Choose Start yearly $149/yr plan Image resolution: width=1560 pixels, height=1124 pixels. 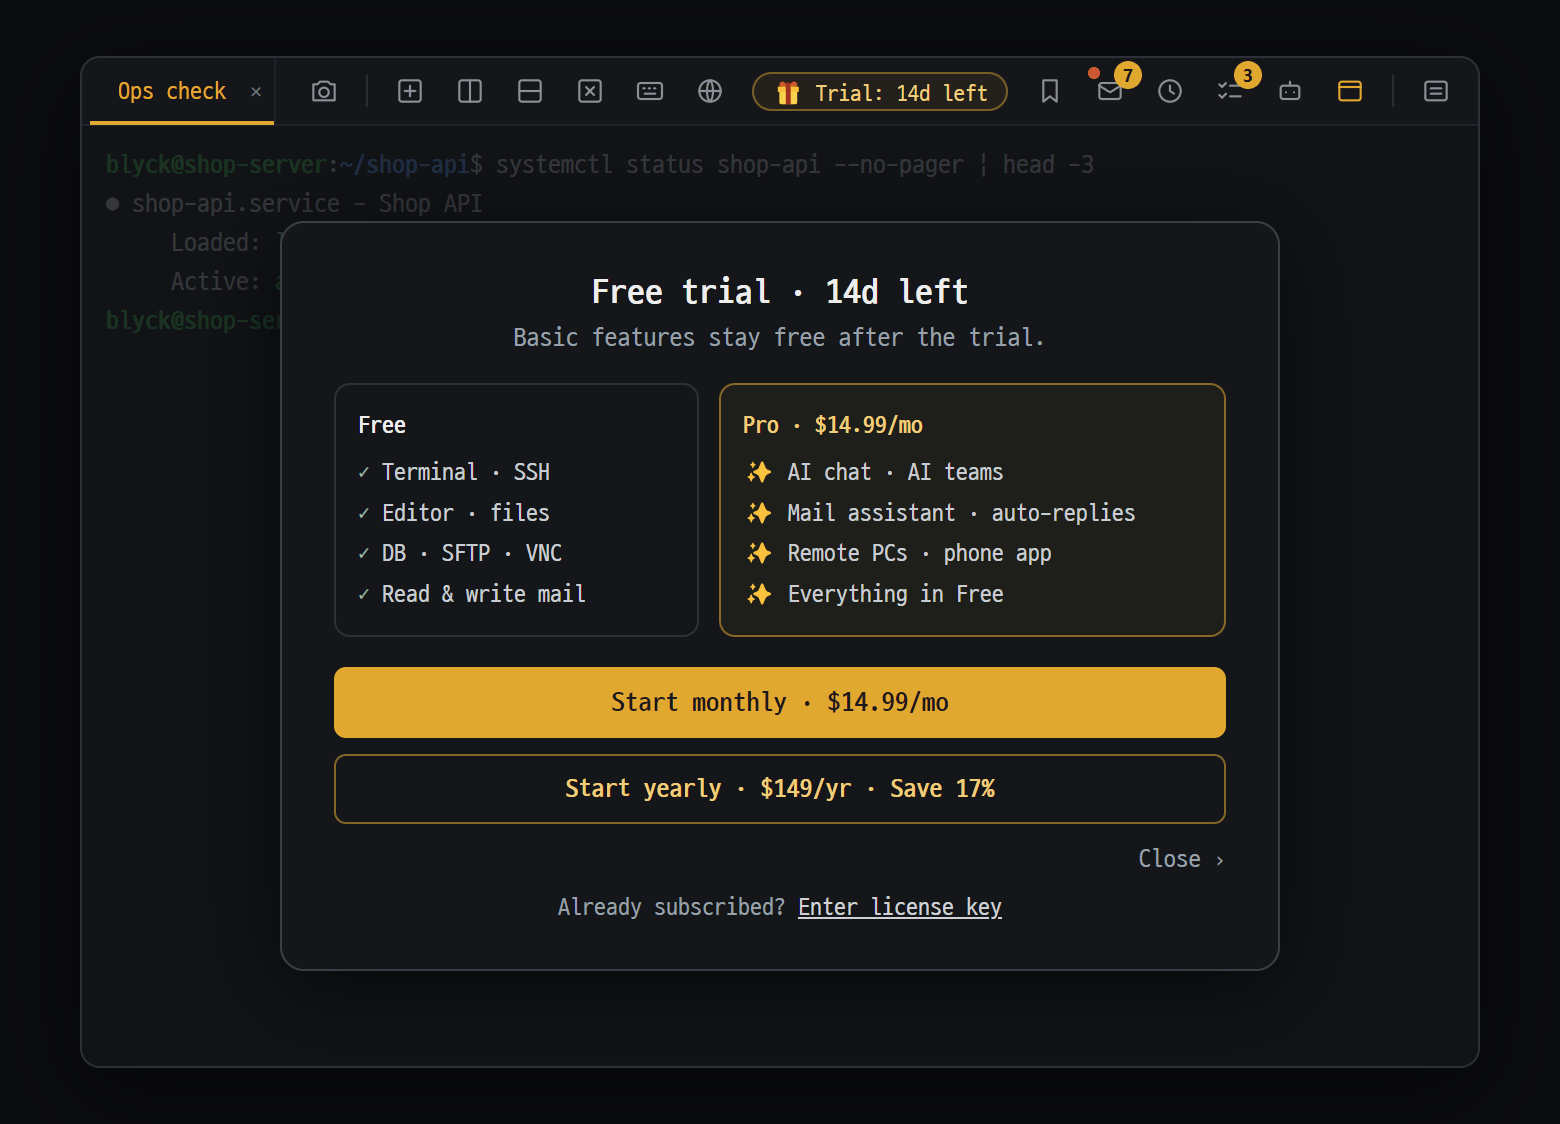[x=780, y=789]
